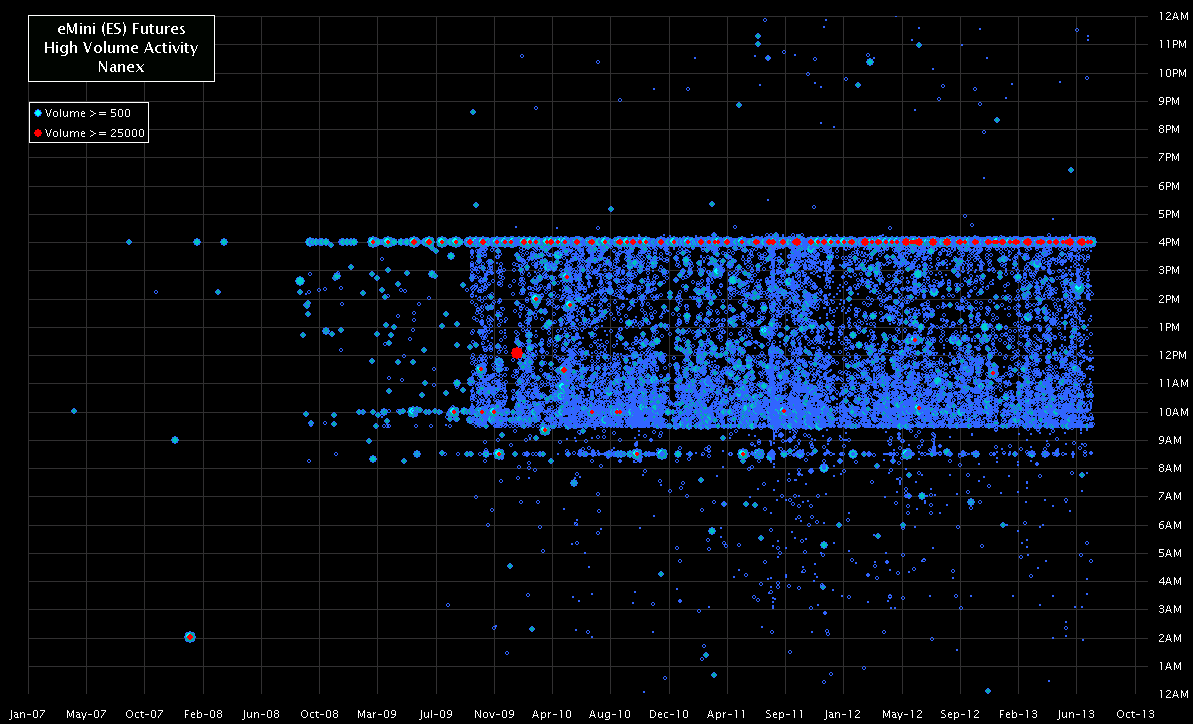Screen dimensions: 1193x724
Task: Click the 'Sep-11' x-axis label
Action: tap(786, 715)
